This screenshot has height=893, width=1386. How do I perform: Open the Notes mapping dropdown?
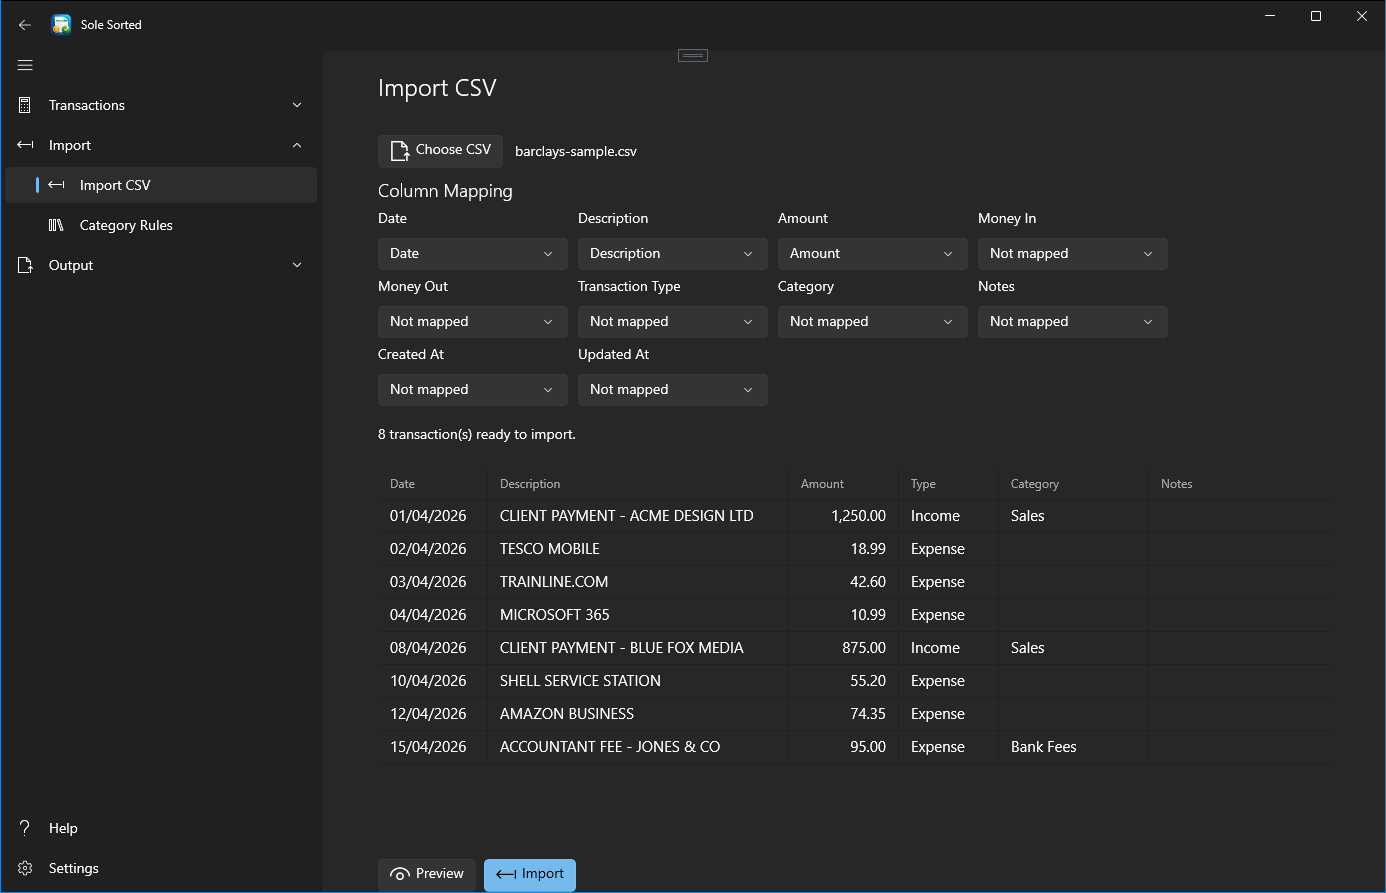pyautogui.click(x=1073, y=322)
